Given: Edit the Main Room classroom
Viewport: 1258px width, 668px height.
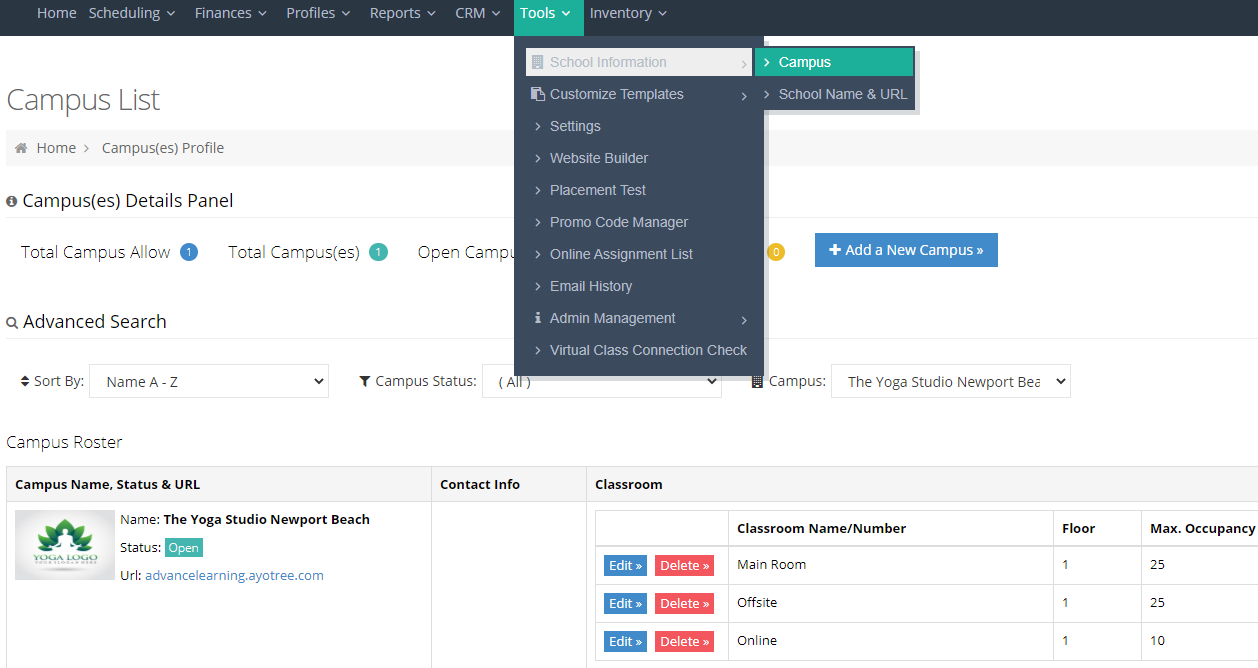Looking at the screenshot, I should point(625,566).
